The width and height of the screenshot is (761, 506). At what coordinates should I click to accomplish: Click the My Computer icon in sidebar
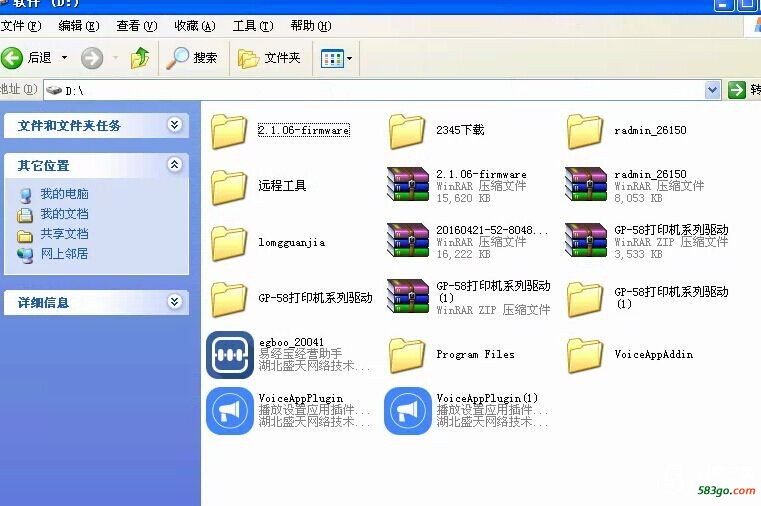[25, 195]
